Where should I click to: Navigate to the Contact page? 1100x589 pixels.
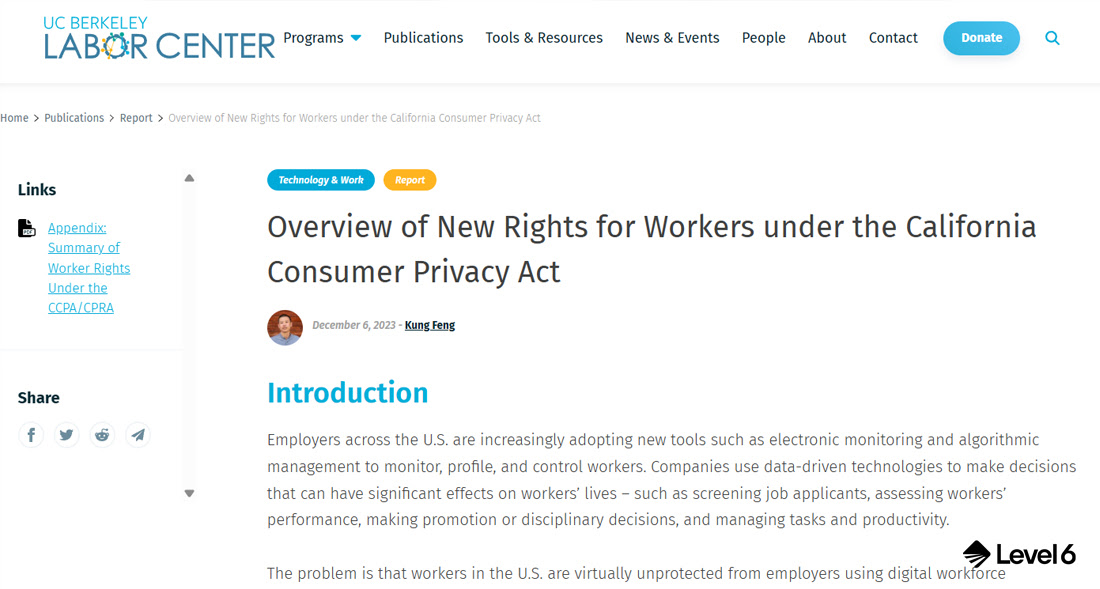click(x=893, y=37)
